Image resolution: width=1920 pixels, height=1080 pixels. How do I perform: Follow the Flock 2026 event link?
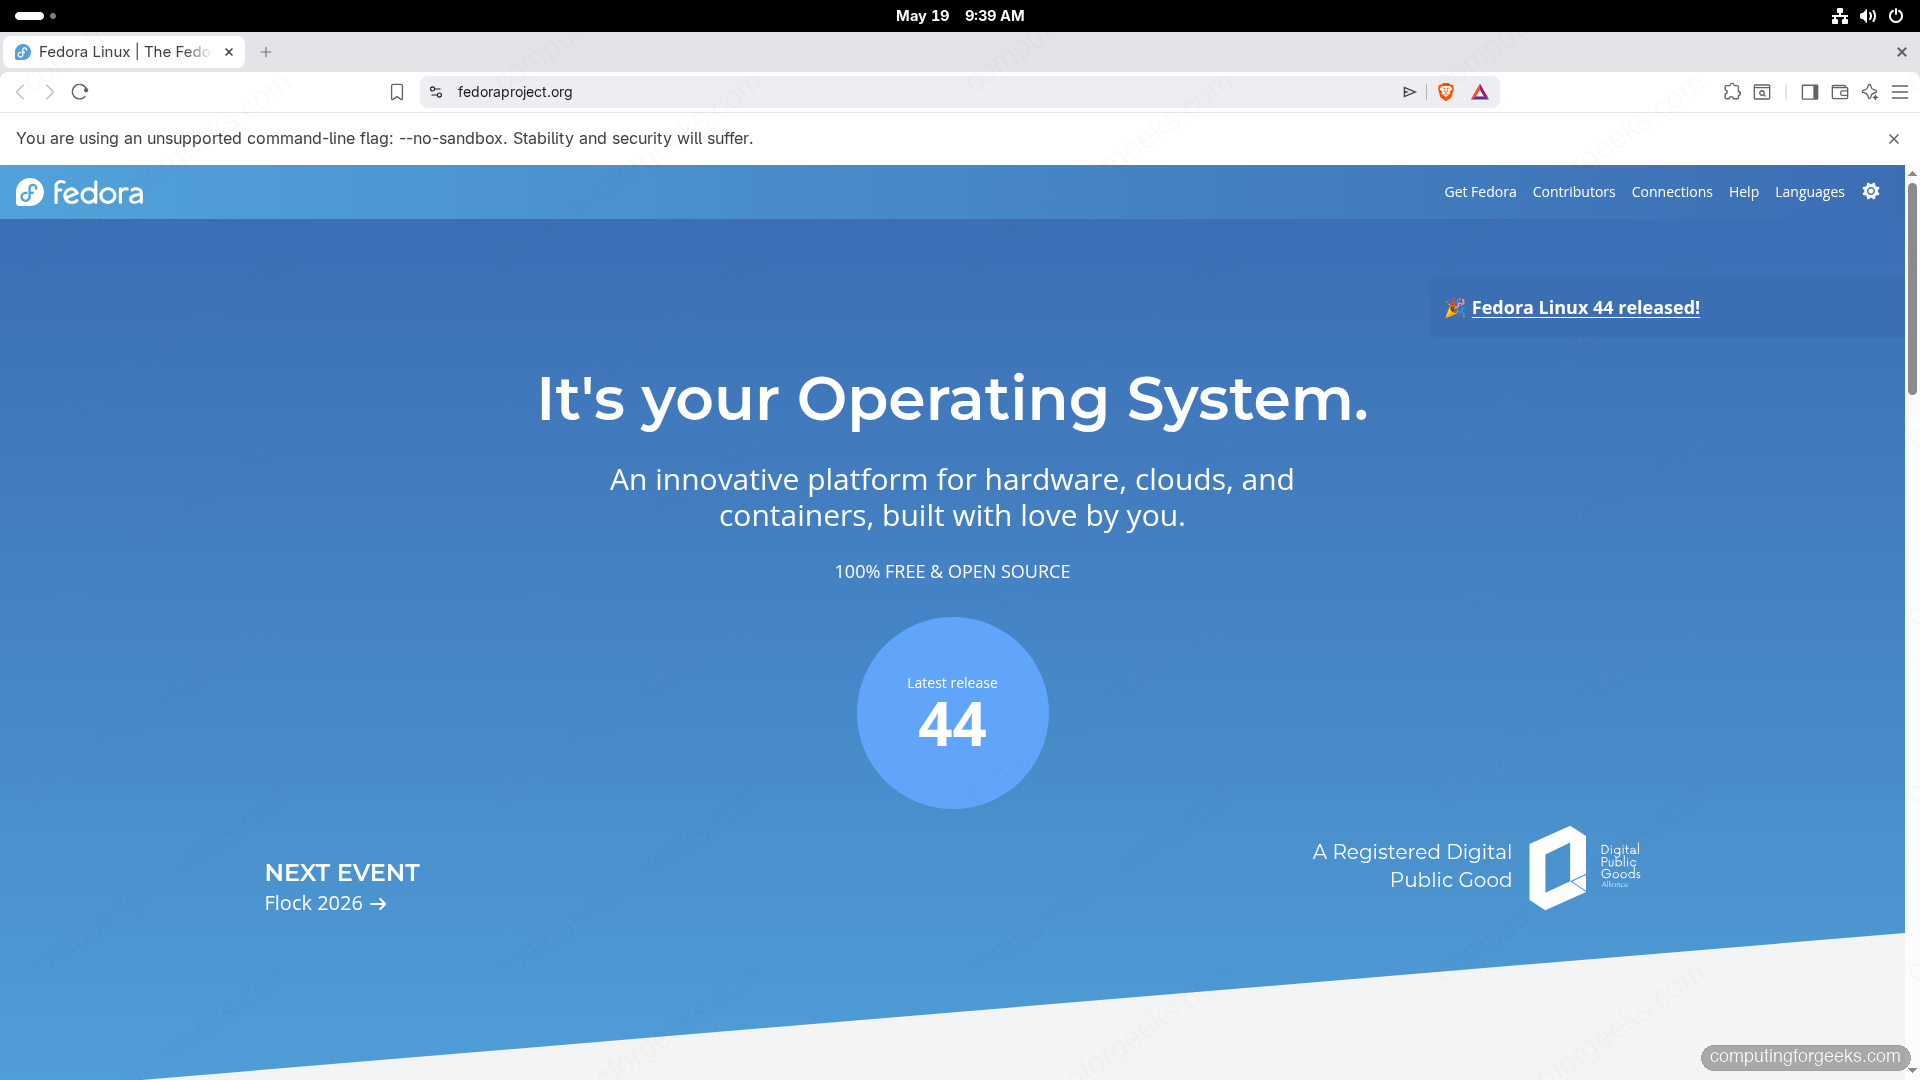coord(325,903)
